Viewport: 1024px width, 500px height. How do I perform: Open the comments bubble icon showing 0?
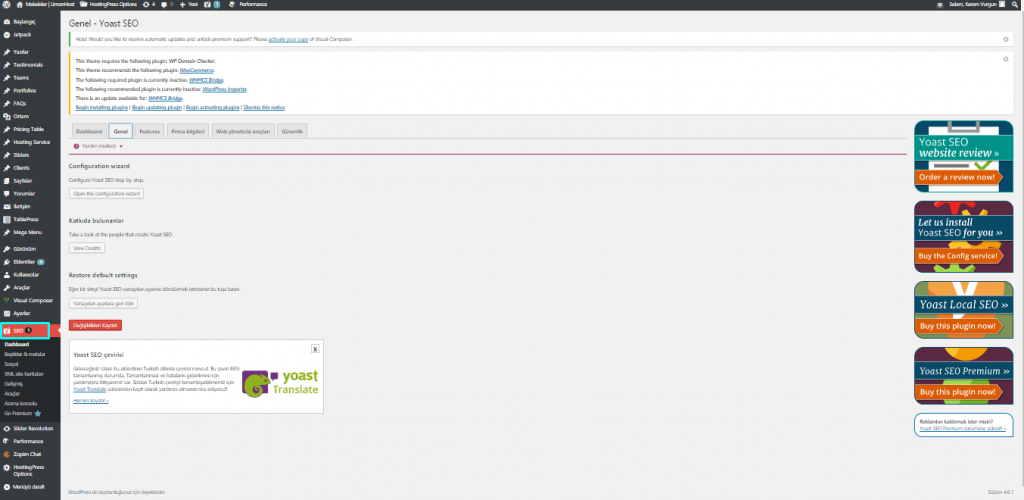[167, 4]
